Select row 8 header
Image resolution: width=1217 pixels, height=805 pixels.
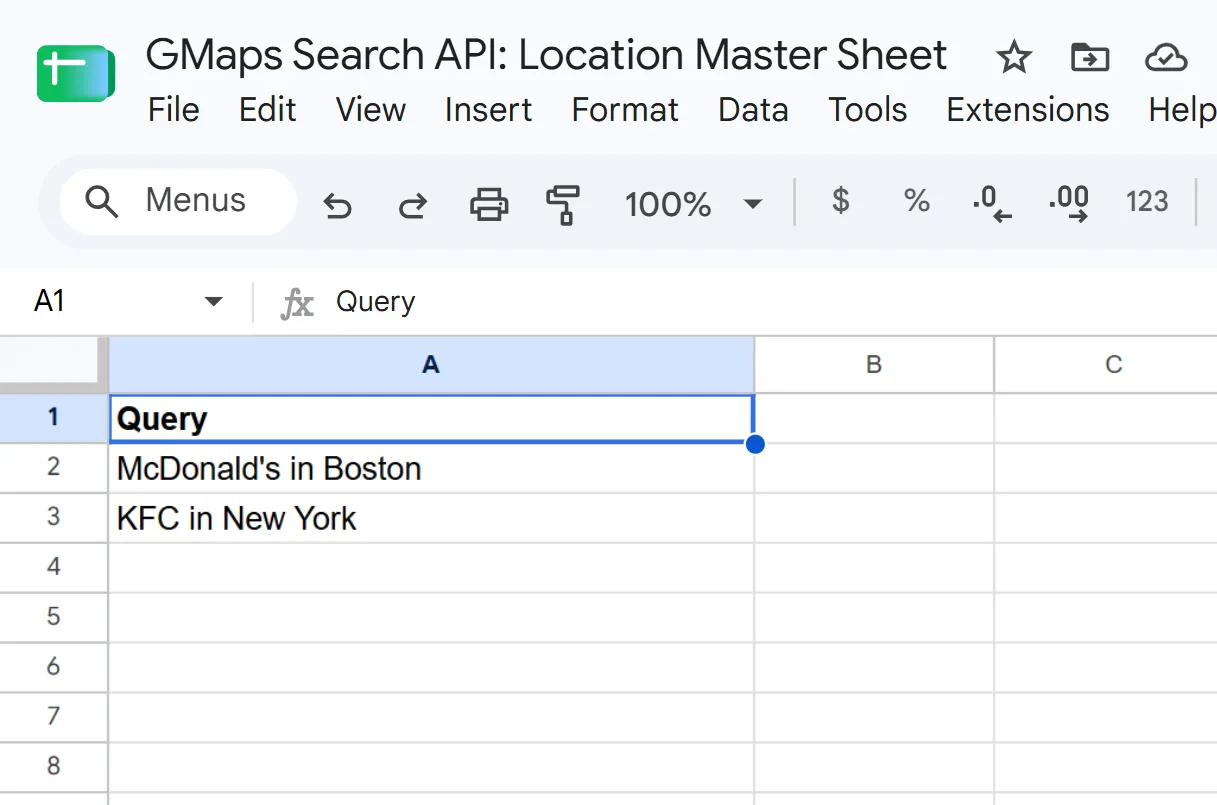[53, 767]
